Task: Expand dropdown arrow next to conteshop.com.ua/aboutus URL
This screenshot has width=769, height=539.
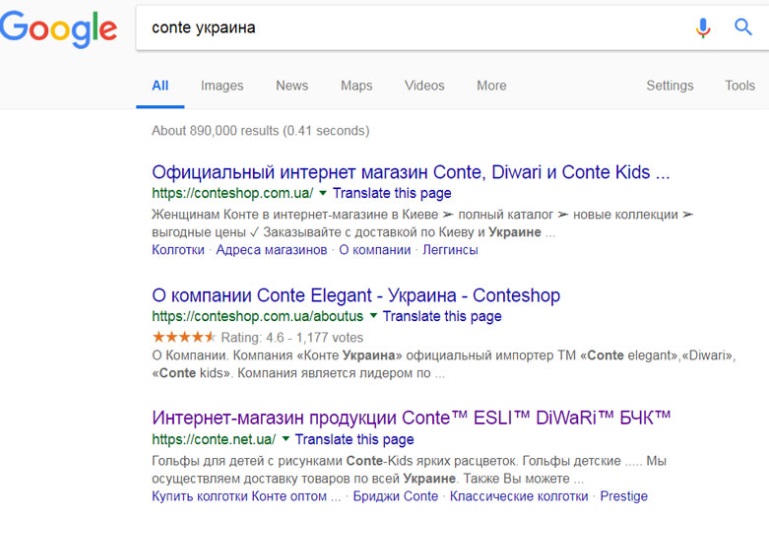Action: (374, 316)
